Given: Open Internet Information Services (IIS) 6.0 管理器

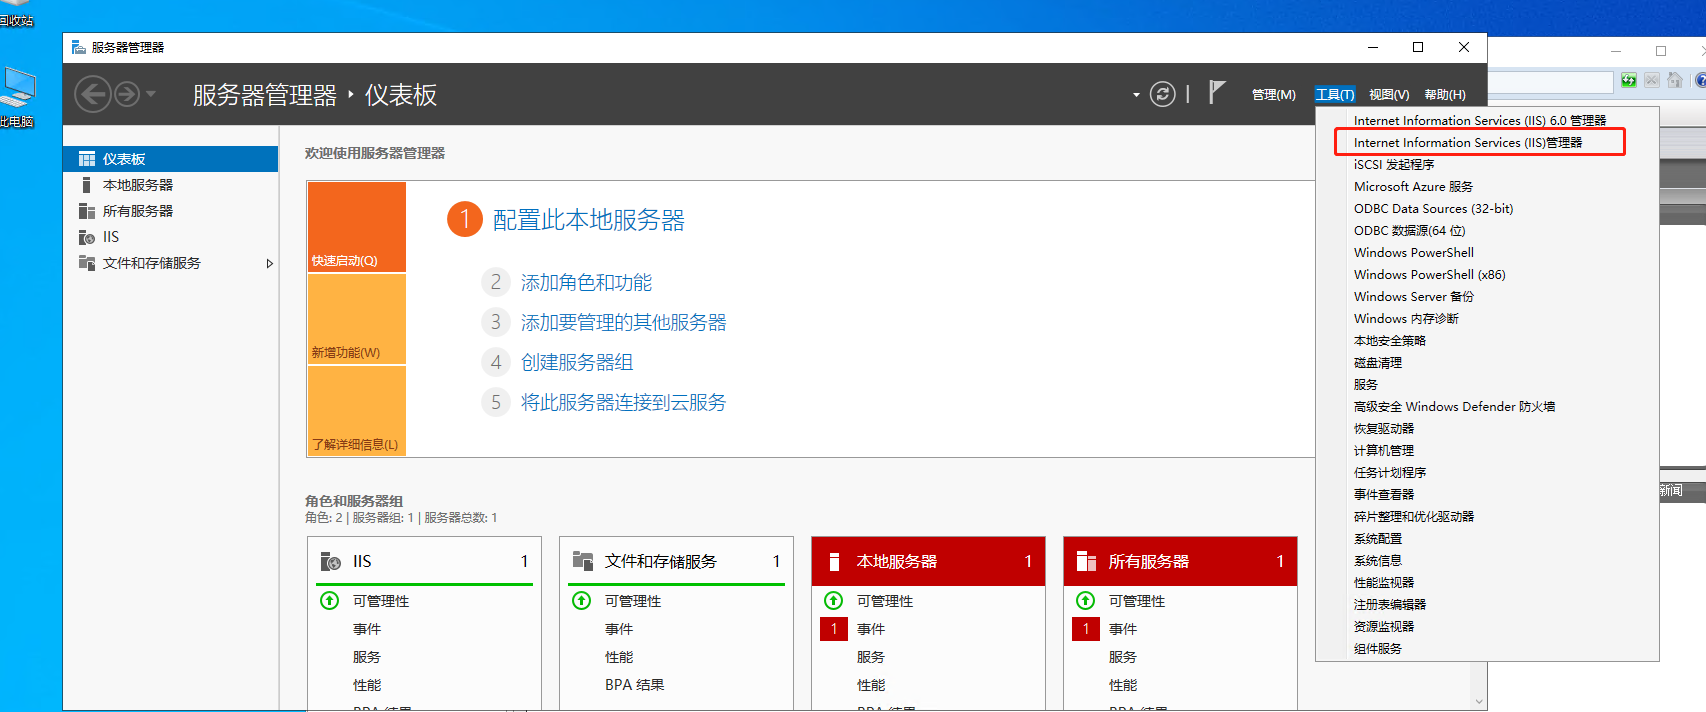Looking at the screenshot, I should pyautogui.click(x=1480, y=121).
